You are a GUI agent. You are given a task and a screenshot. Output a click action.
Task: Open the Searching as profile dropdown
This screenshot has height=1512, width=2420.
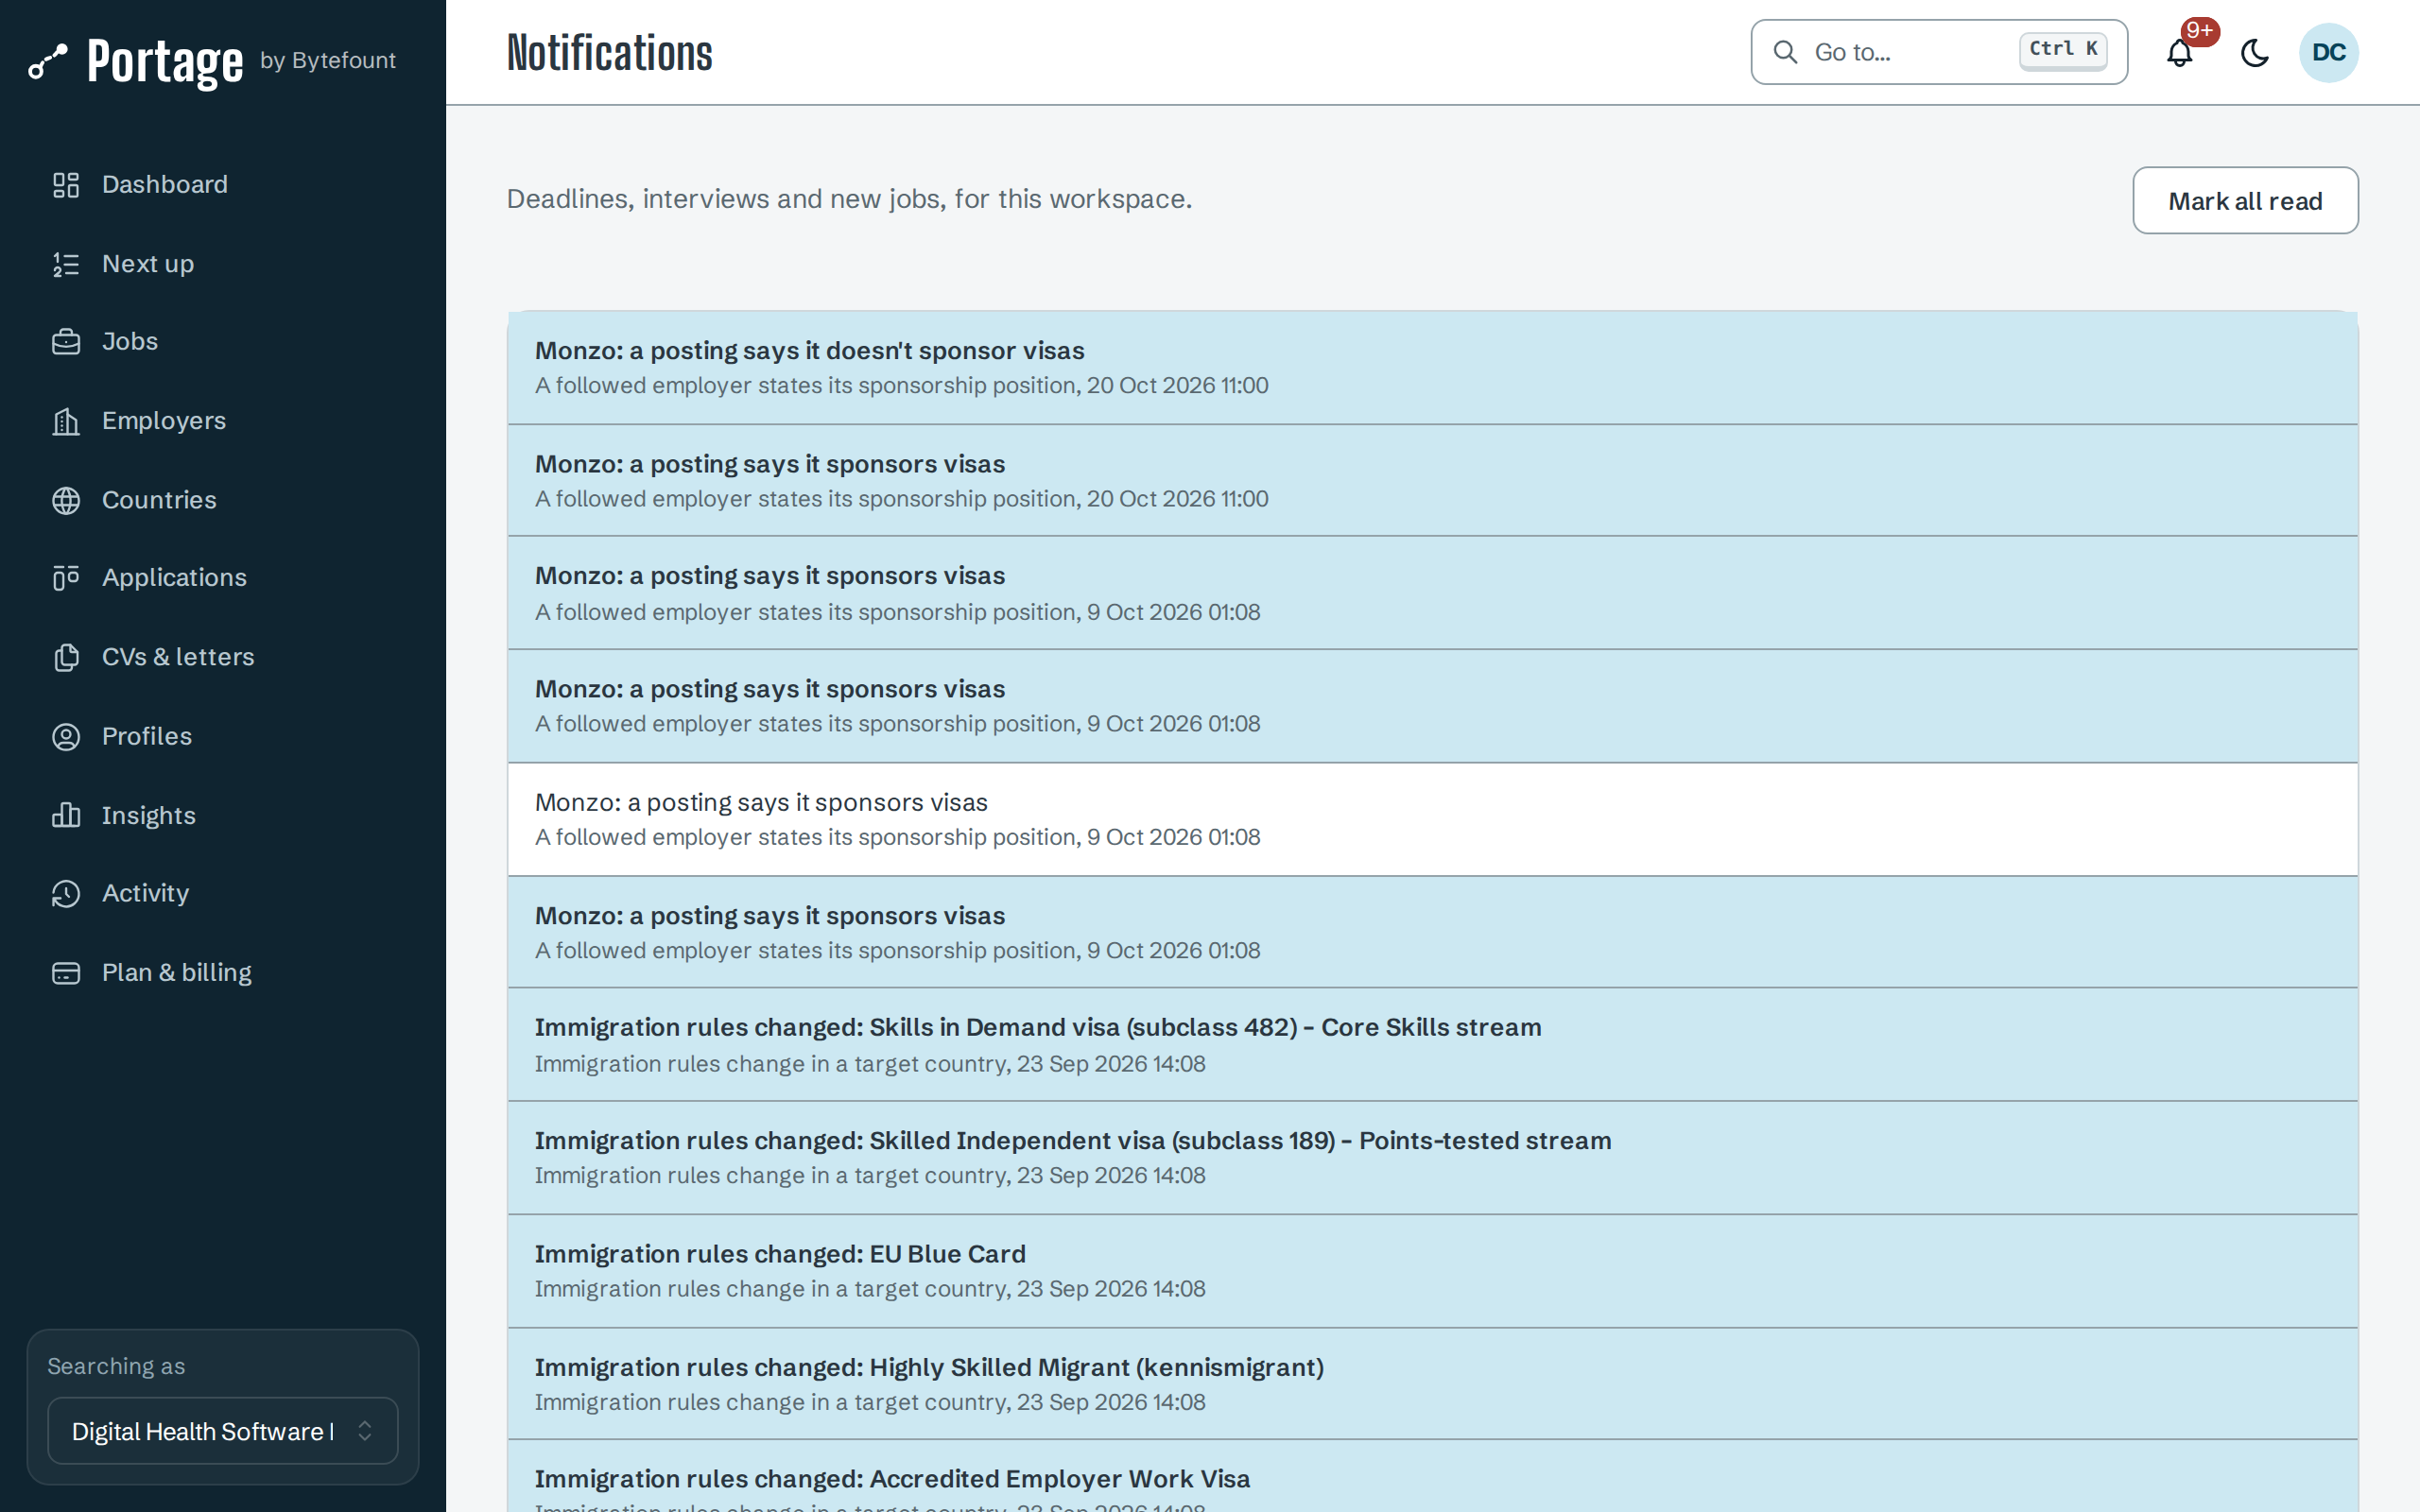click(223, 1431)
